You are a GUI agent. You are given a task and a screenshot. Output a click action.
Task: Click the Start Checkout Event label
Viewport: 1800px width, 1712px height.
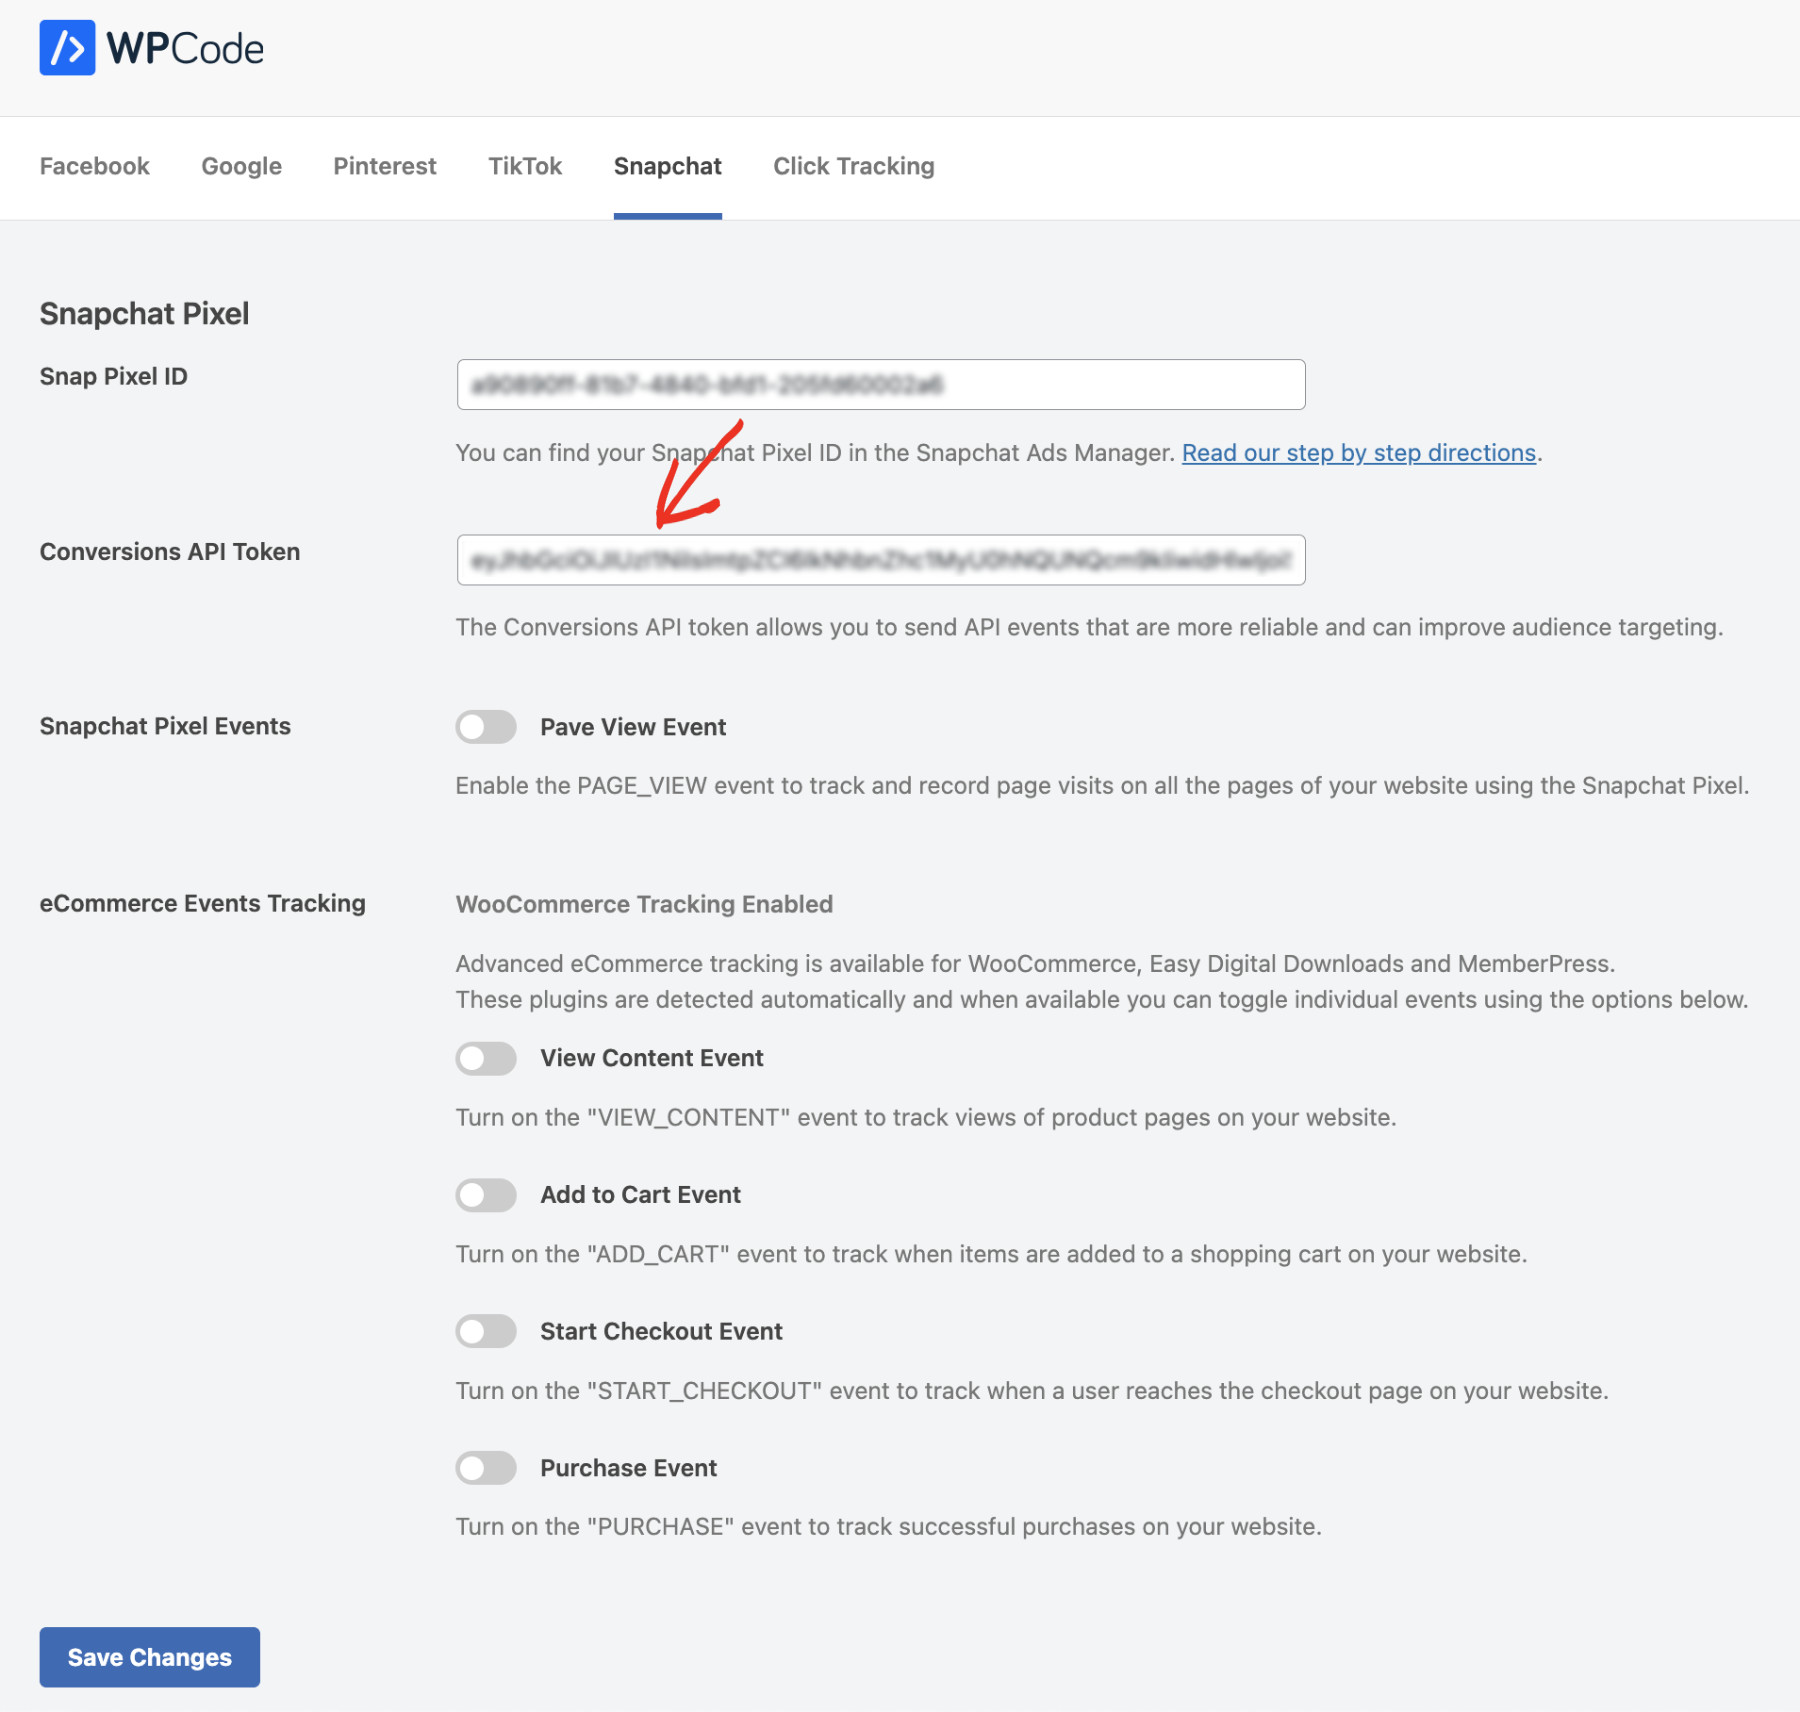pyautogui.click(x=661, y=1332)
